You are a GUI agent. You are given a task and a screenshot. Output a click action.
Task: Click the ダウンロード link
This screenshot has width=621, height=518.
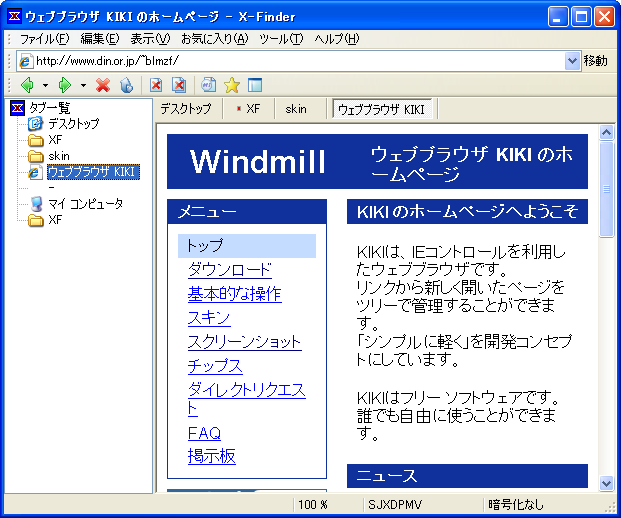pyautogui.click(x=229, y=270)
